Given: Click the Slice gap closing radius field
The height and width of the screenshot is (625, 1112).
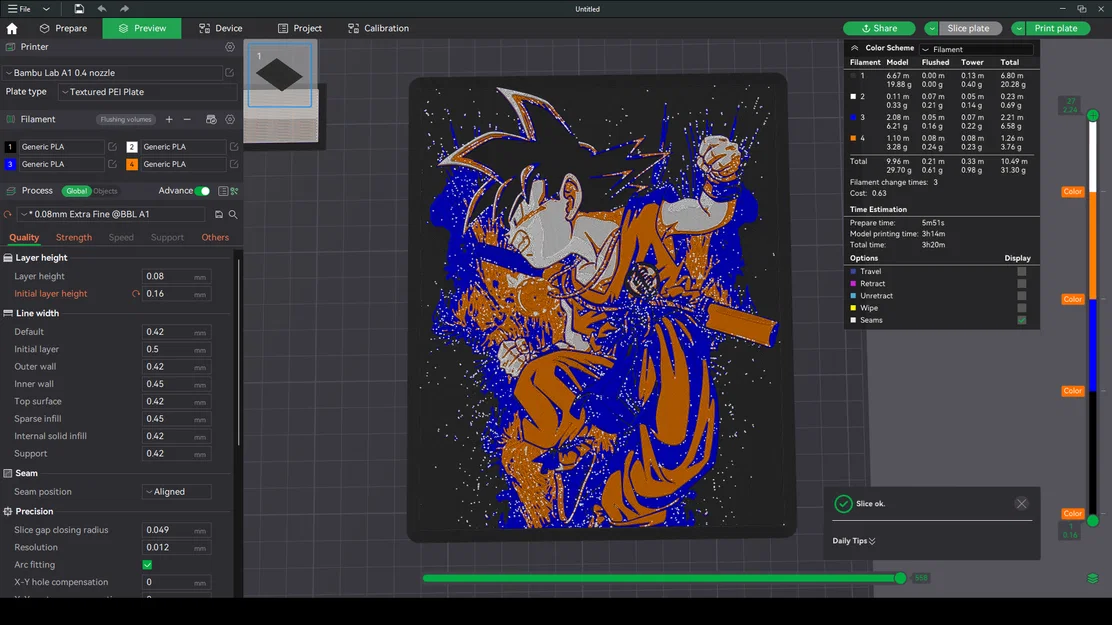Looking at the screenshot, I should (x=176, y=530).
